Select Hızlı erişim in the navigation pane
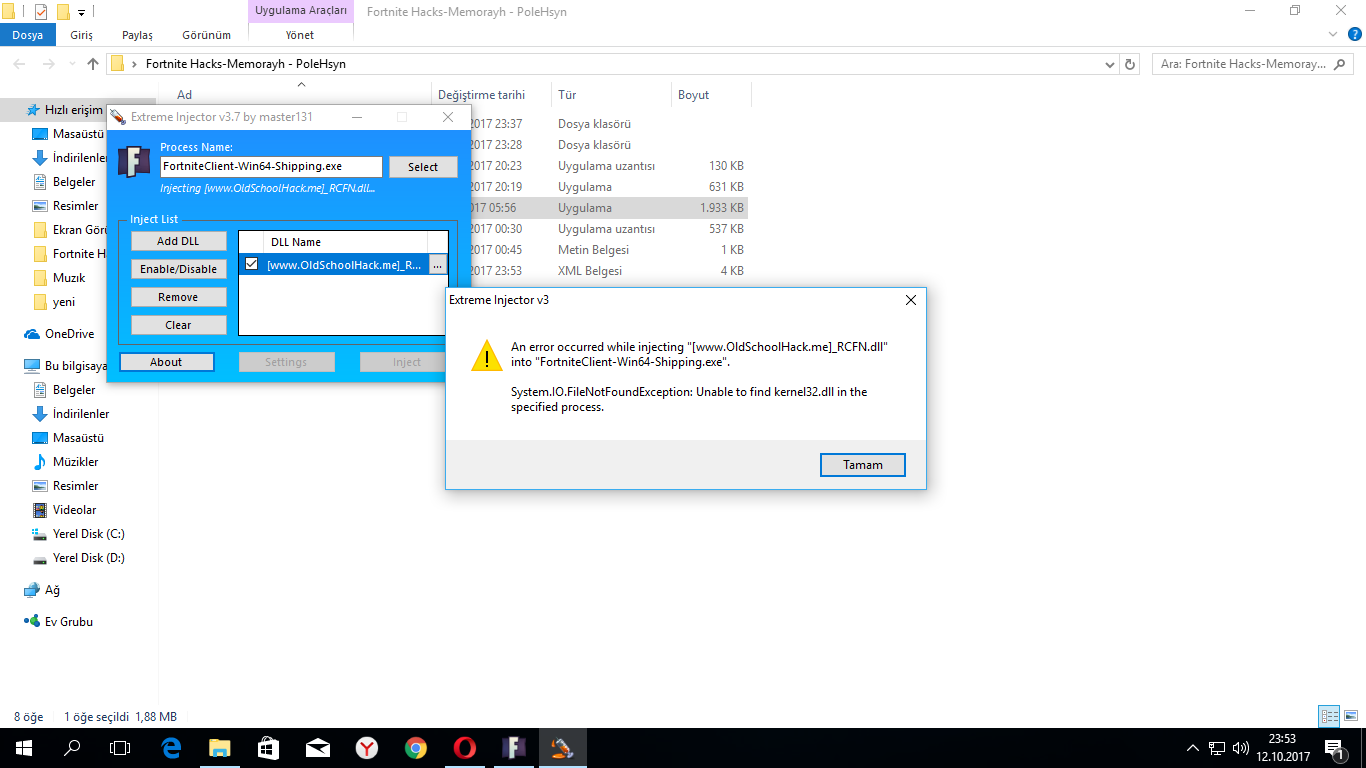The width and height of the screenshot is (1366, 768). (x=73, y=110)
